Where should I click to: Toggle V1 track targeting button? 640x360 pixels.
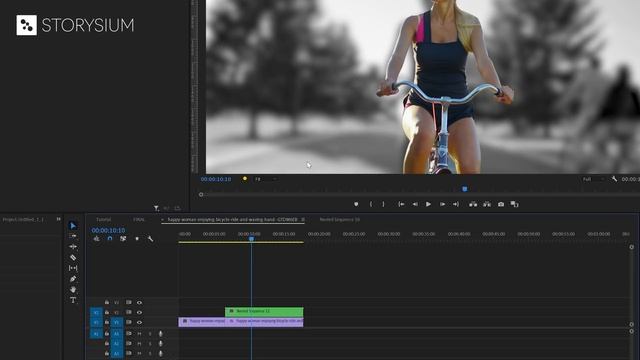tap(117, 322)
